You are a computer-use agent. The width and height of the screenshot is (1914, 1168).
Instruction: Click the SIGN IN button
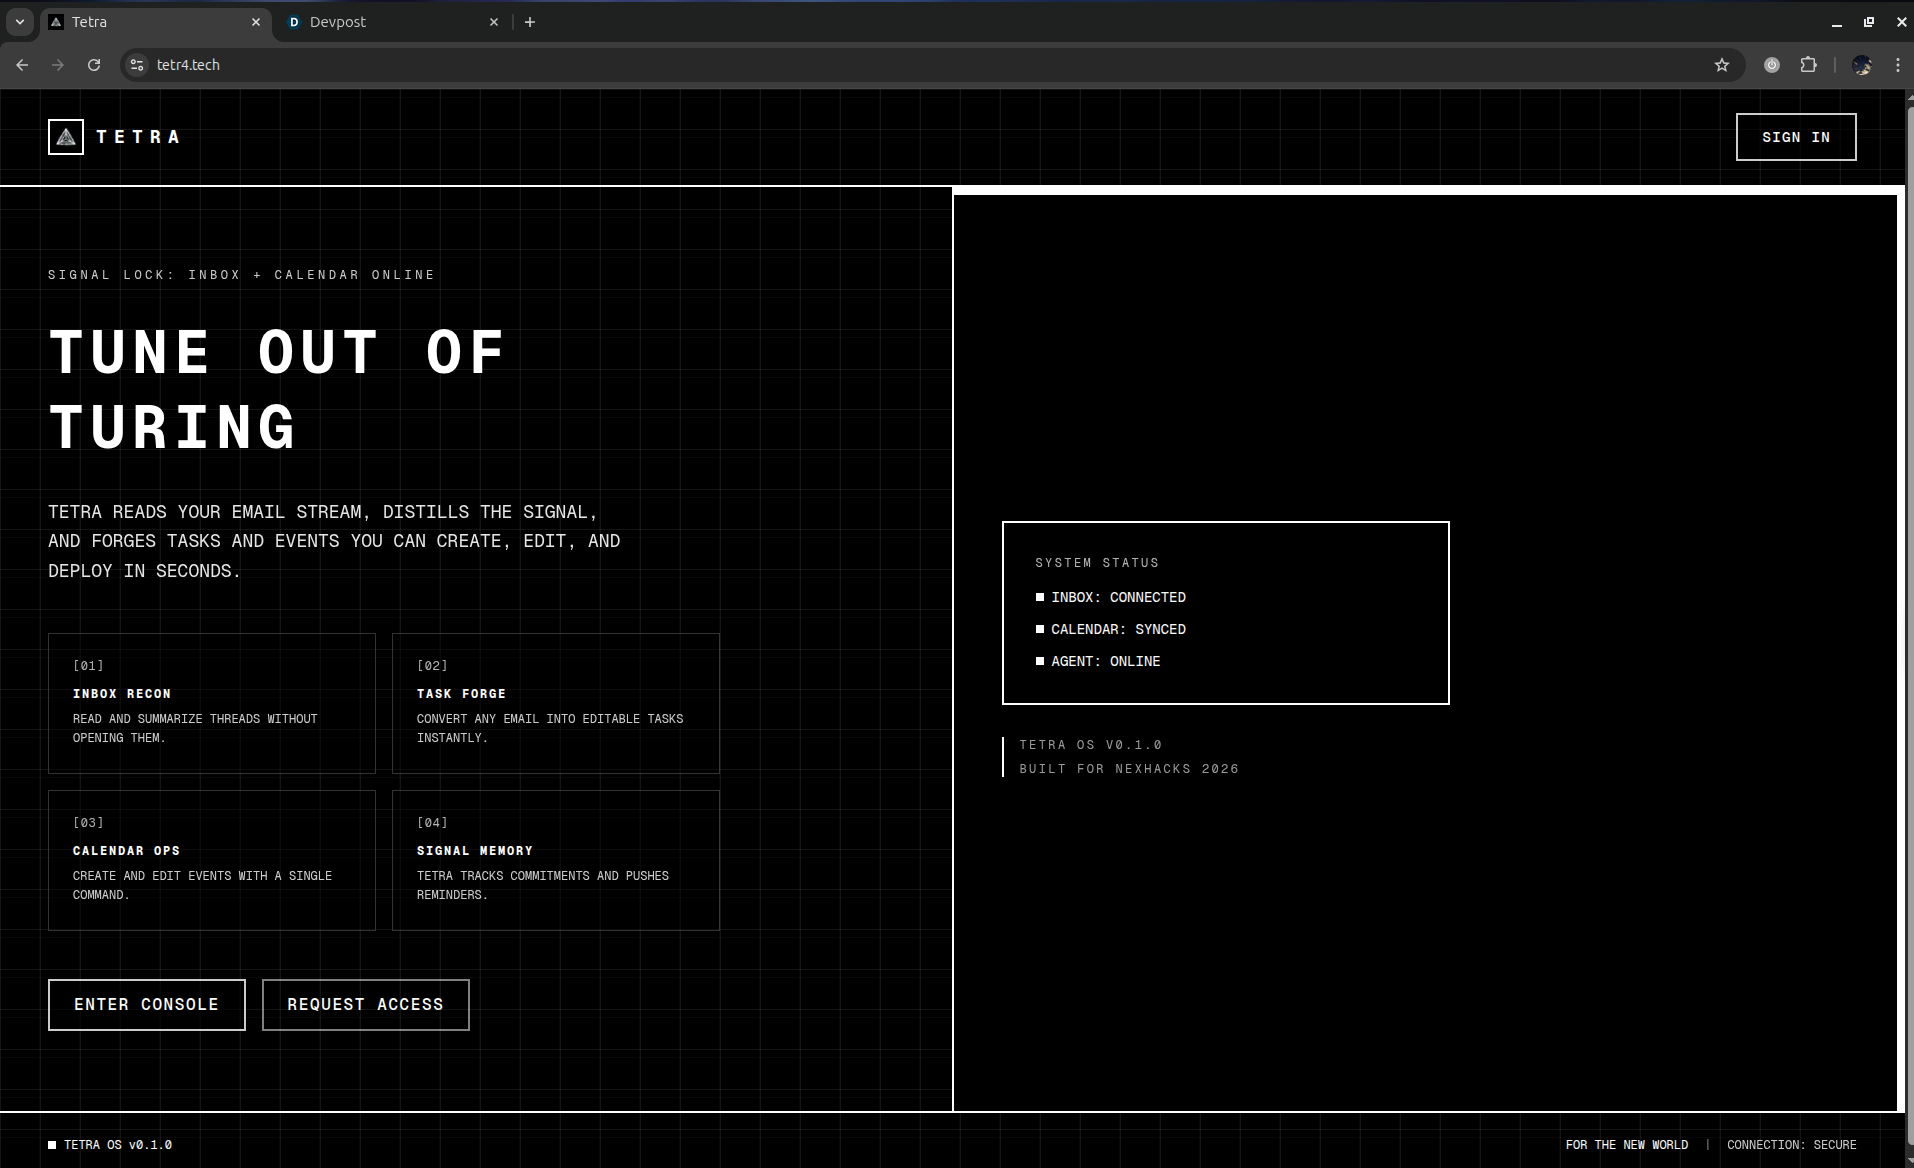(x=1796, y=137)
